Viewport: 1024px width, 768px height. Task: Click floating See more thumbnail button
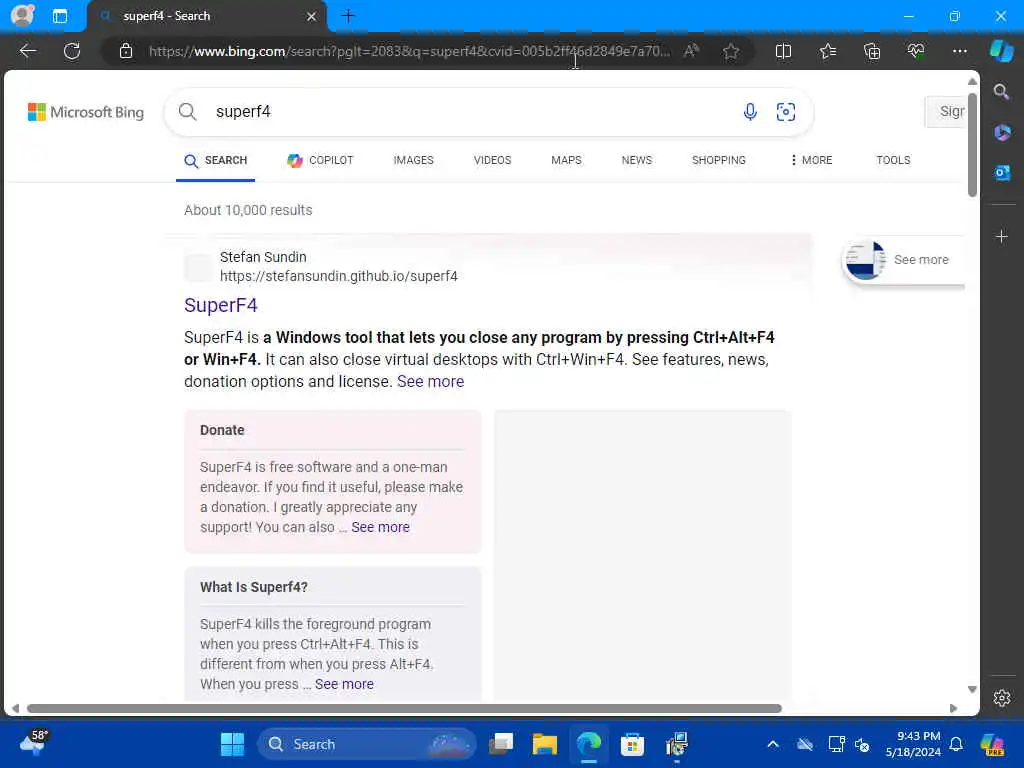click(x=904, y=260)
